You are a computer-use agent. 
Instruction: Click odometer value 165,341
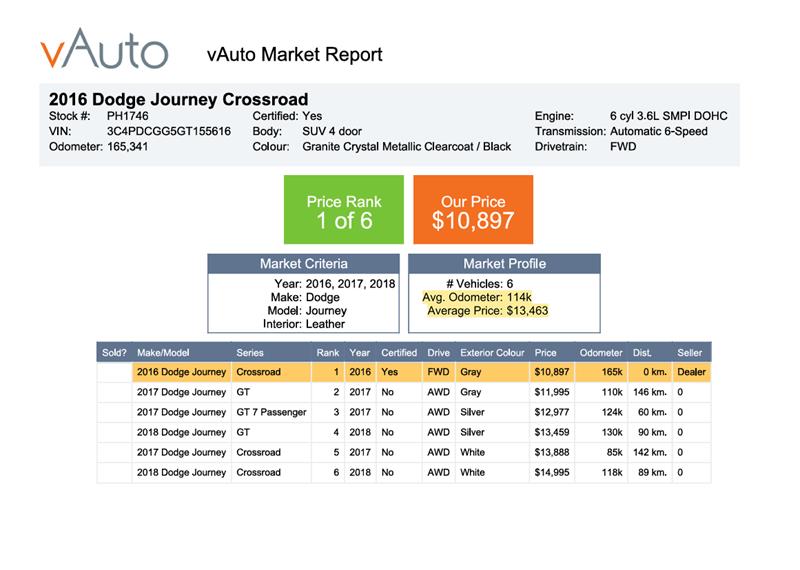[128, 146]
